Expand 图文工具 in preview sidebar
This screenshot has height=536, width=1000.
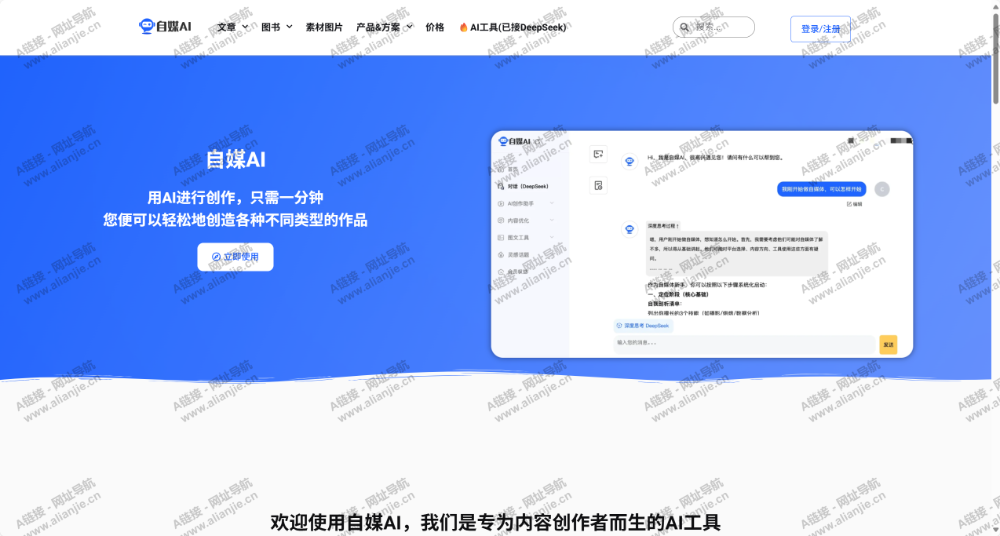click(x=526, y=237)
